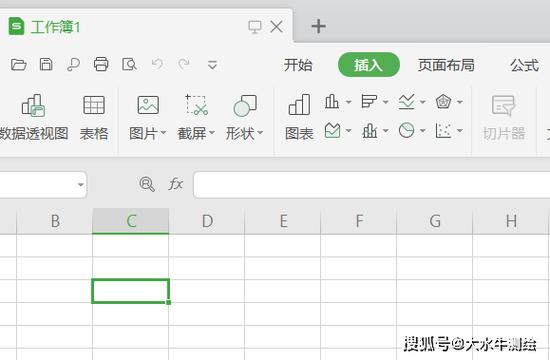Expand the radar chart dropdown arrow
This screenshot has height=360, width=550.
point(460,102)
